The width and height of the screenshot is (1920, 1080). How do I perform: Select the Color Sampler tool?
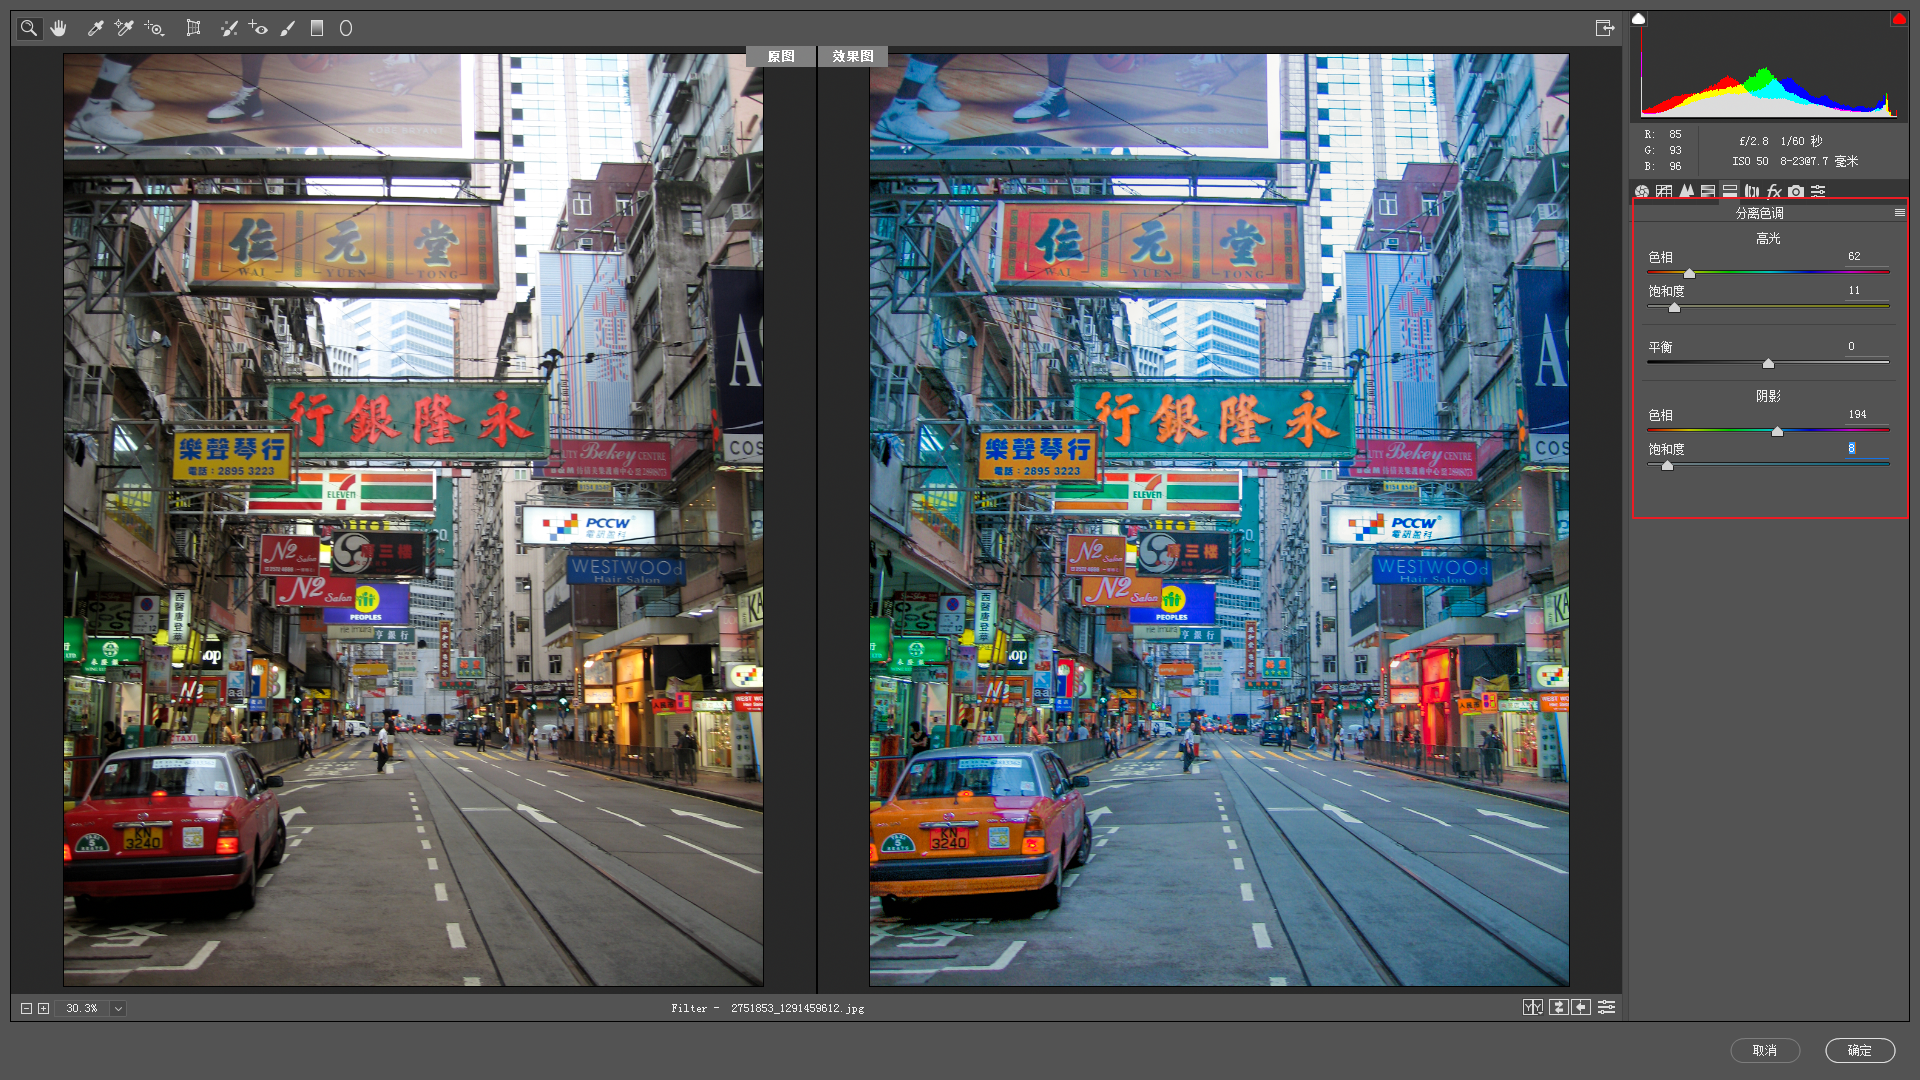(x=124, y=28)
